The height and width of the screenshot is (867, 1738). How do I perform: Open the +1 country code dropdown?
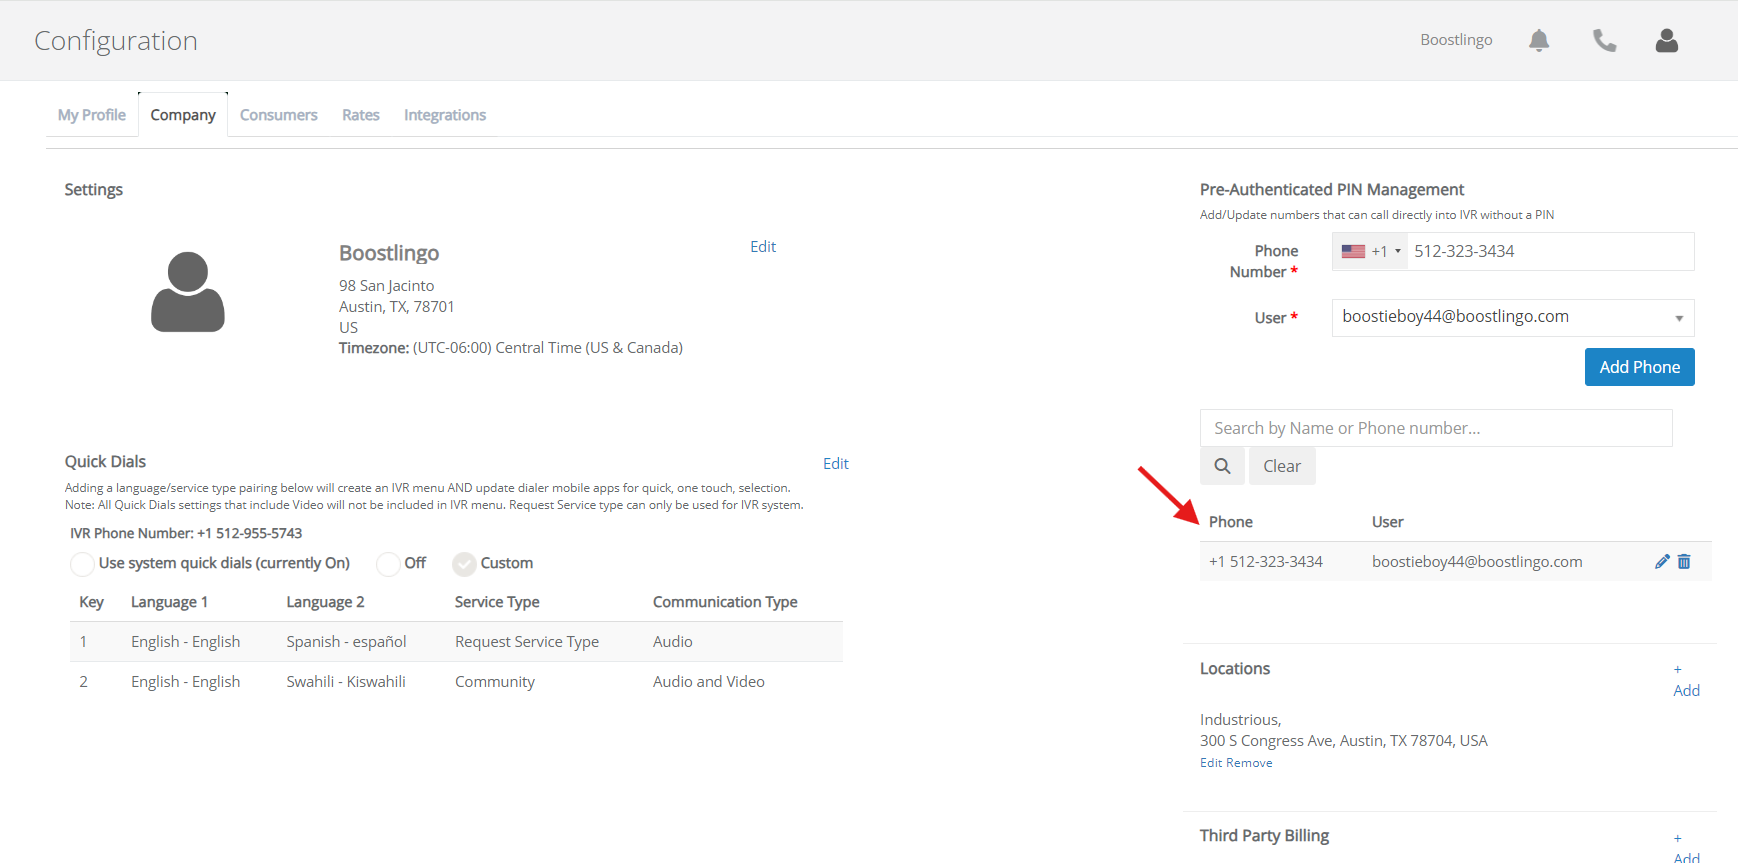(1371, 251)
